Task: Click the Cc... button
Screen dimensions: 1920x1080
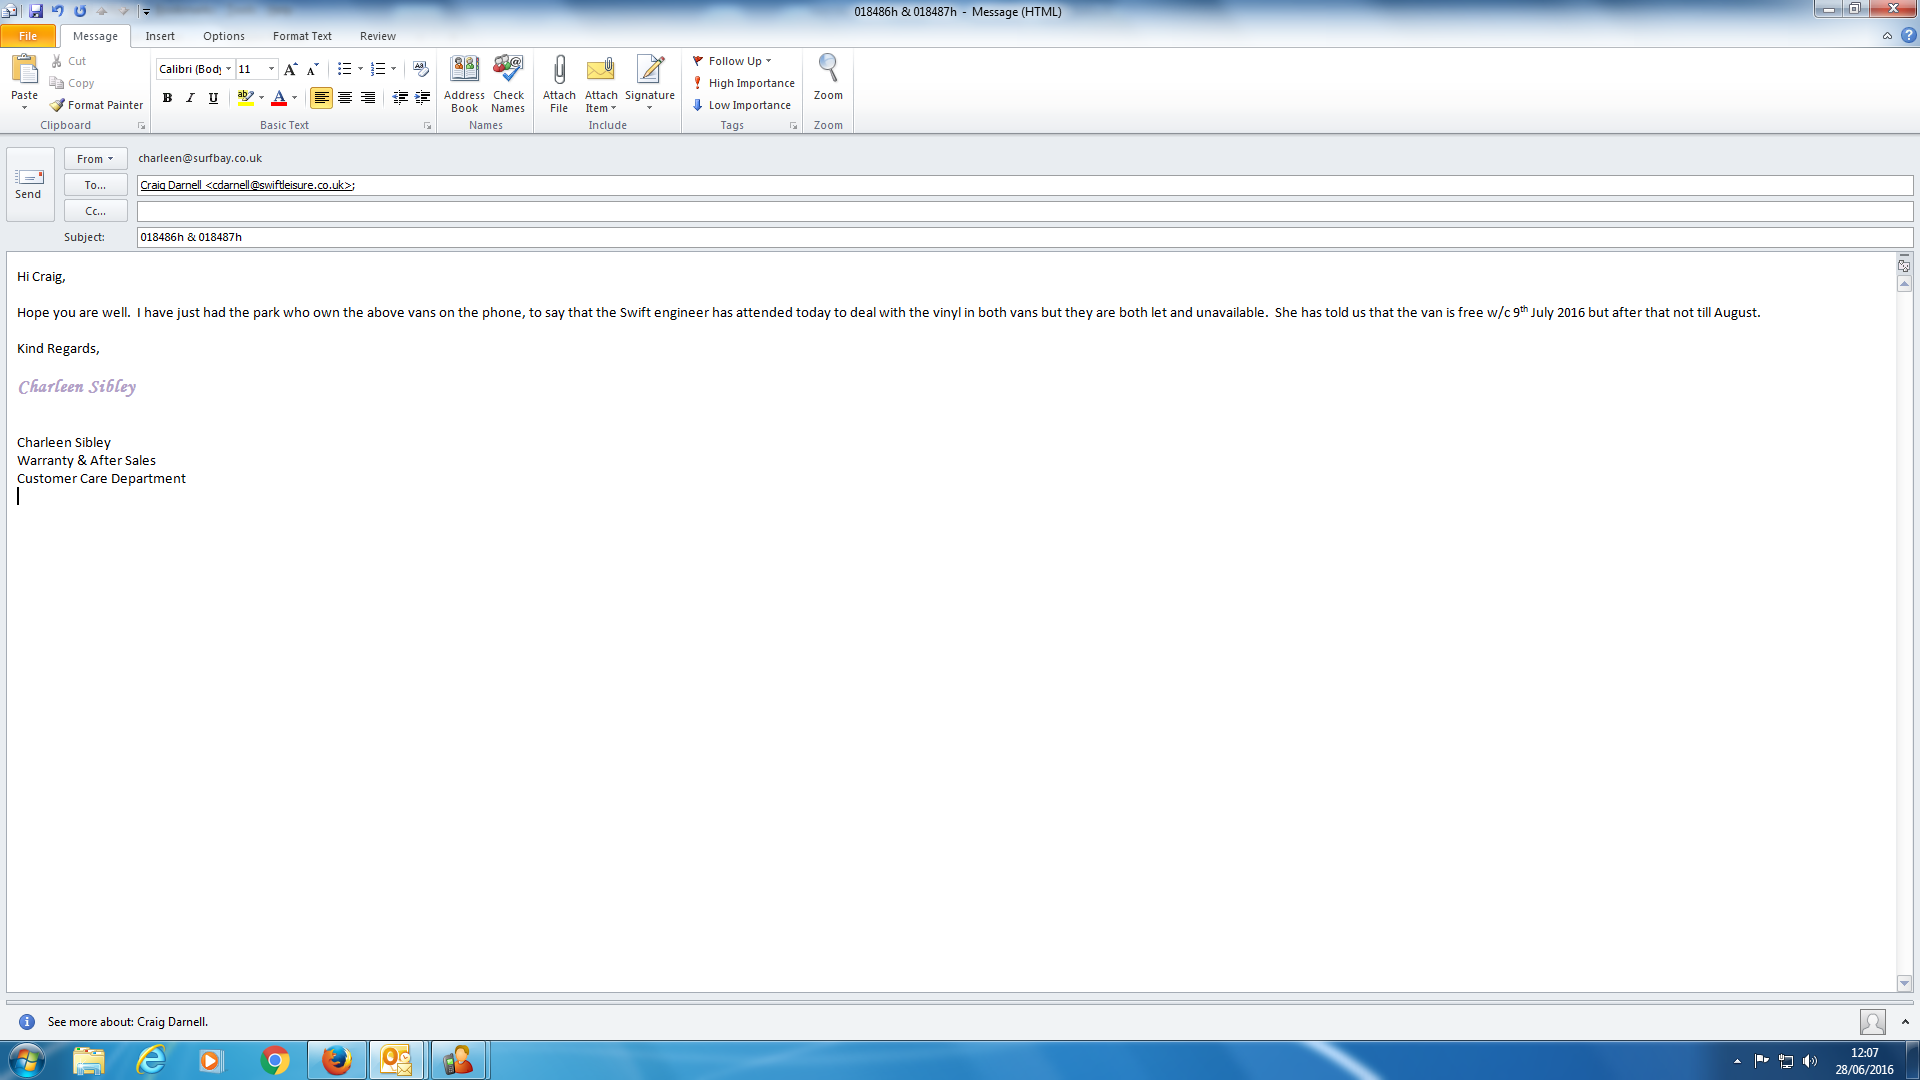Action: [x=95, y=211]
